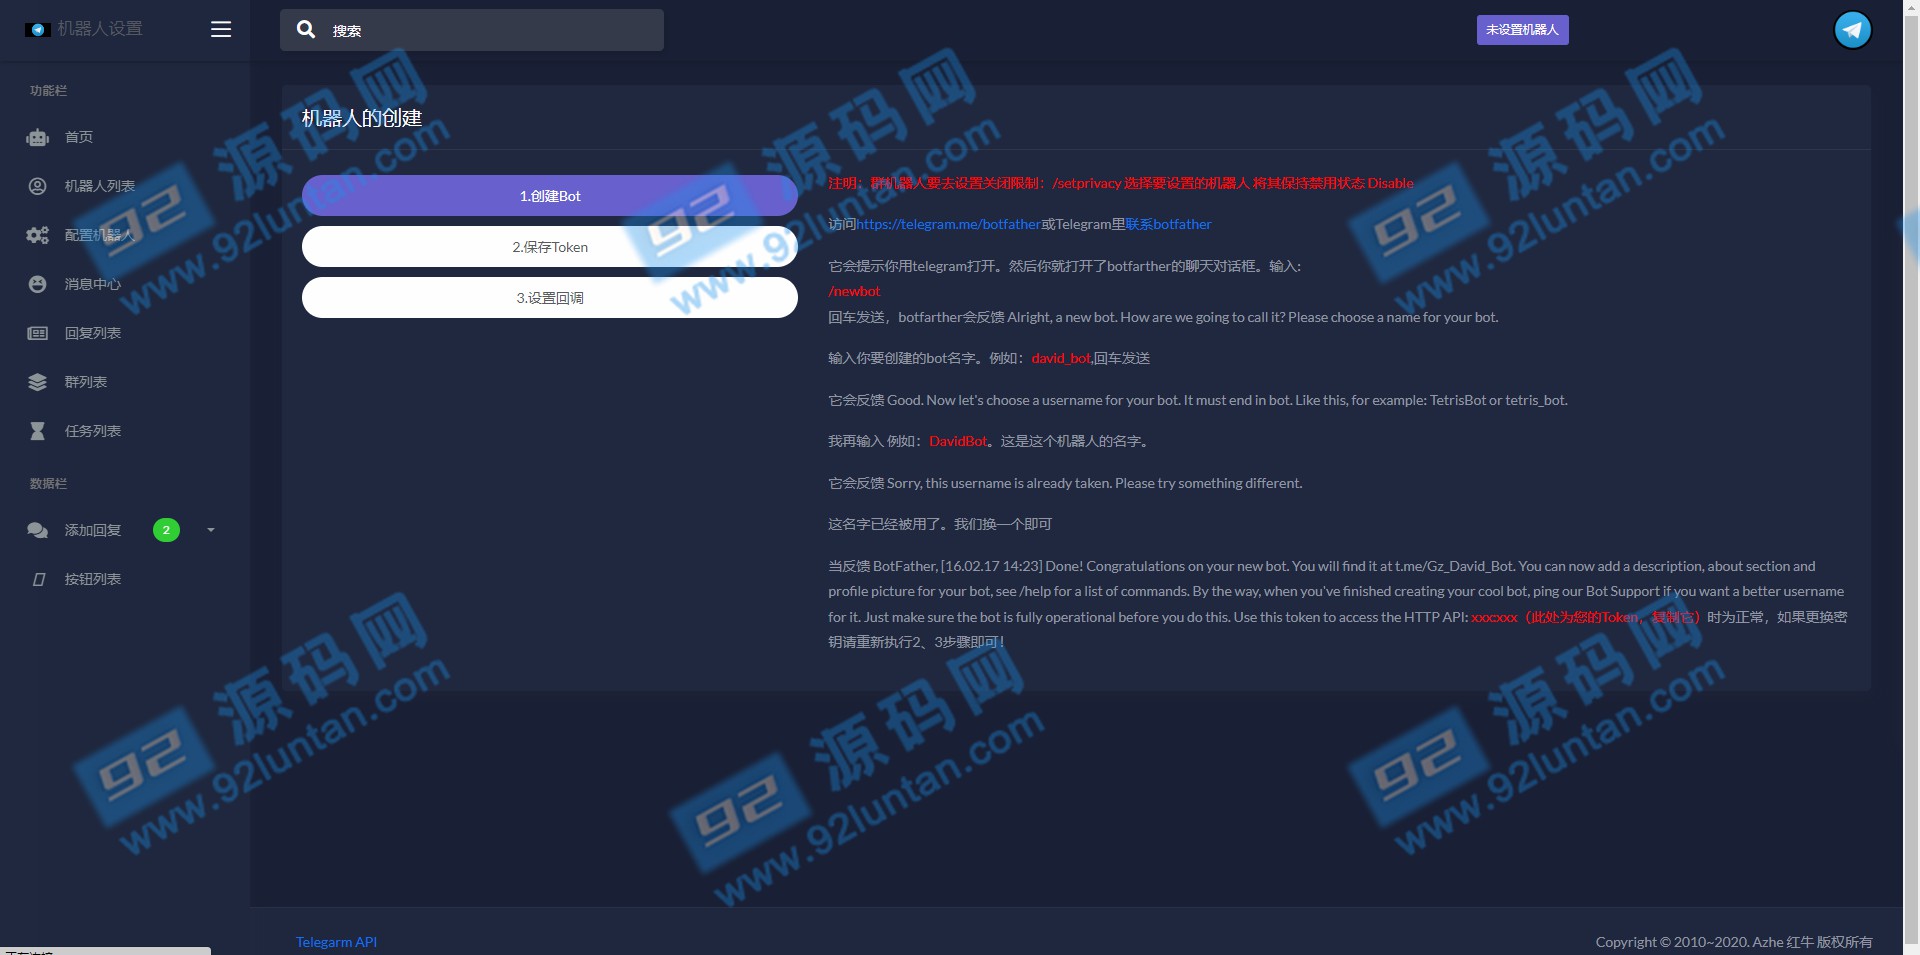Image resolution: width=1920 pixels, height=955 pixels.
Task: Focus the 搜索 search input field
Action: (472, 30)
